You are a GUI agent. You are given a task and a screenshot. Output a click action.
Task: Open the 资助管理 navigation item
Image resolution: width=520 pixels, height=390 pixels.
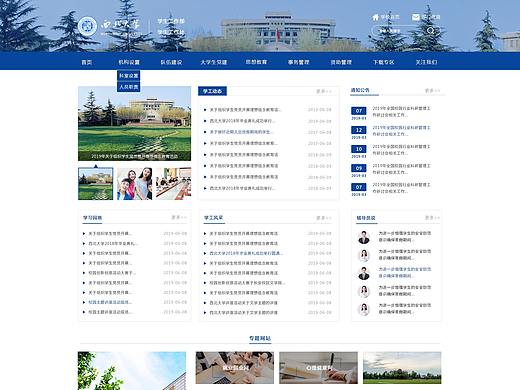341,62
